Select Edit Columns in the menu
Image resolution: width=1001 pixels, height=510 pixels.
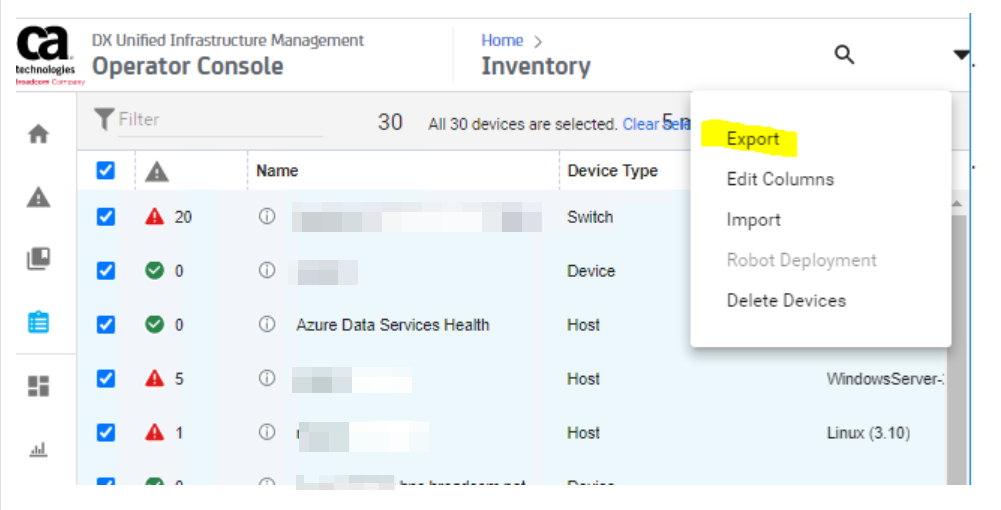[779, 180]
